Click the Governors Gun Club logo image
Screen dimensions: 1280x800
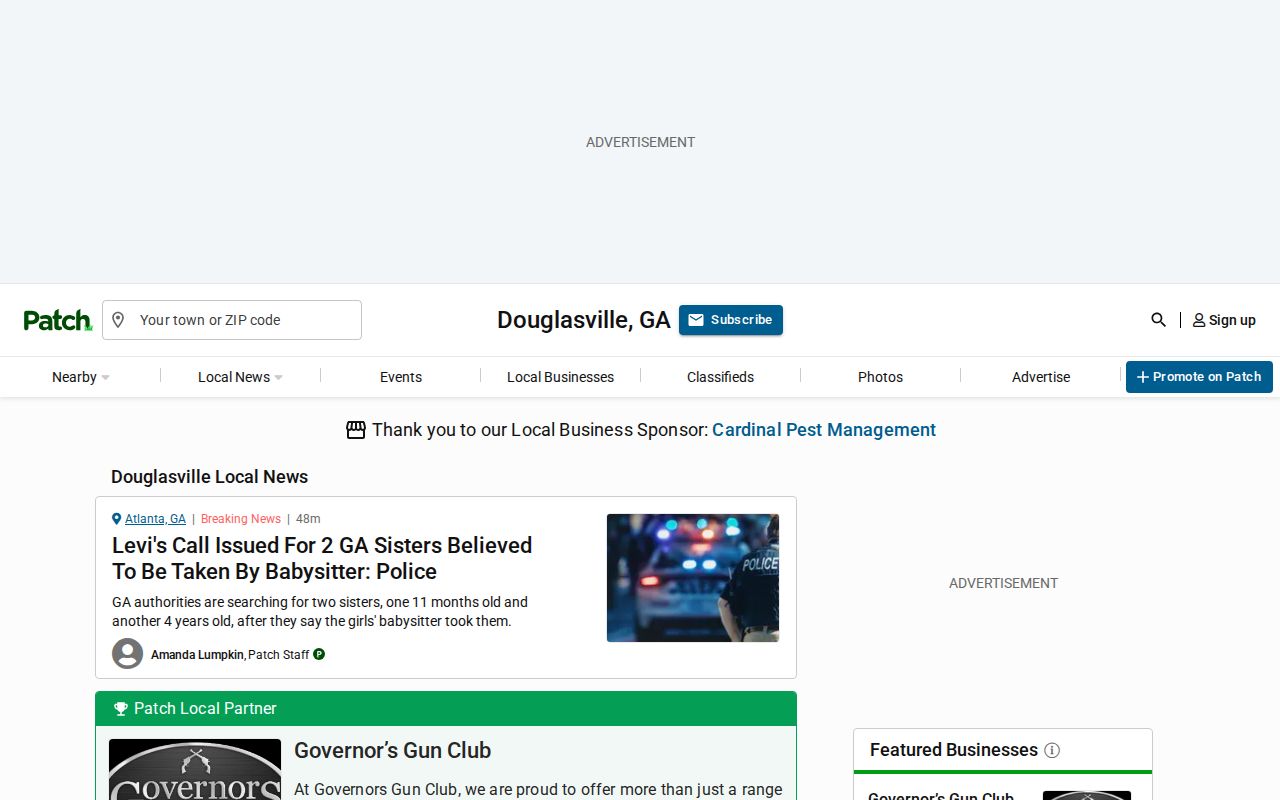pyautogui.click(x=195, y=769)
